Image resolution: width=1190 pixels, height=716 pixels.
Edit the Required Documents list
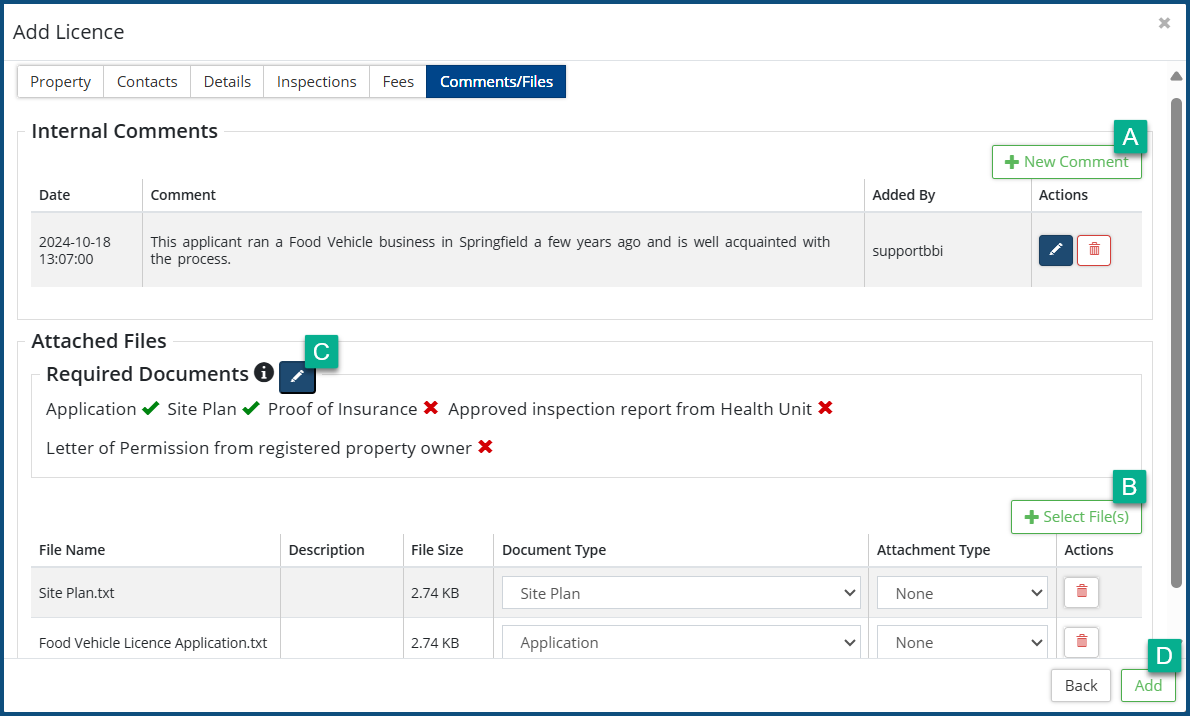297,377
